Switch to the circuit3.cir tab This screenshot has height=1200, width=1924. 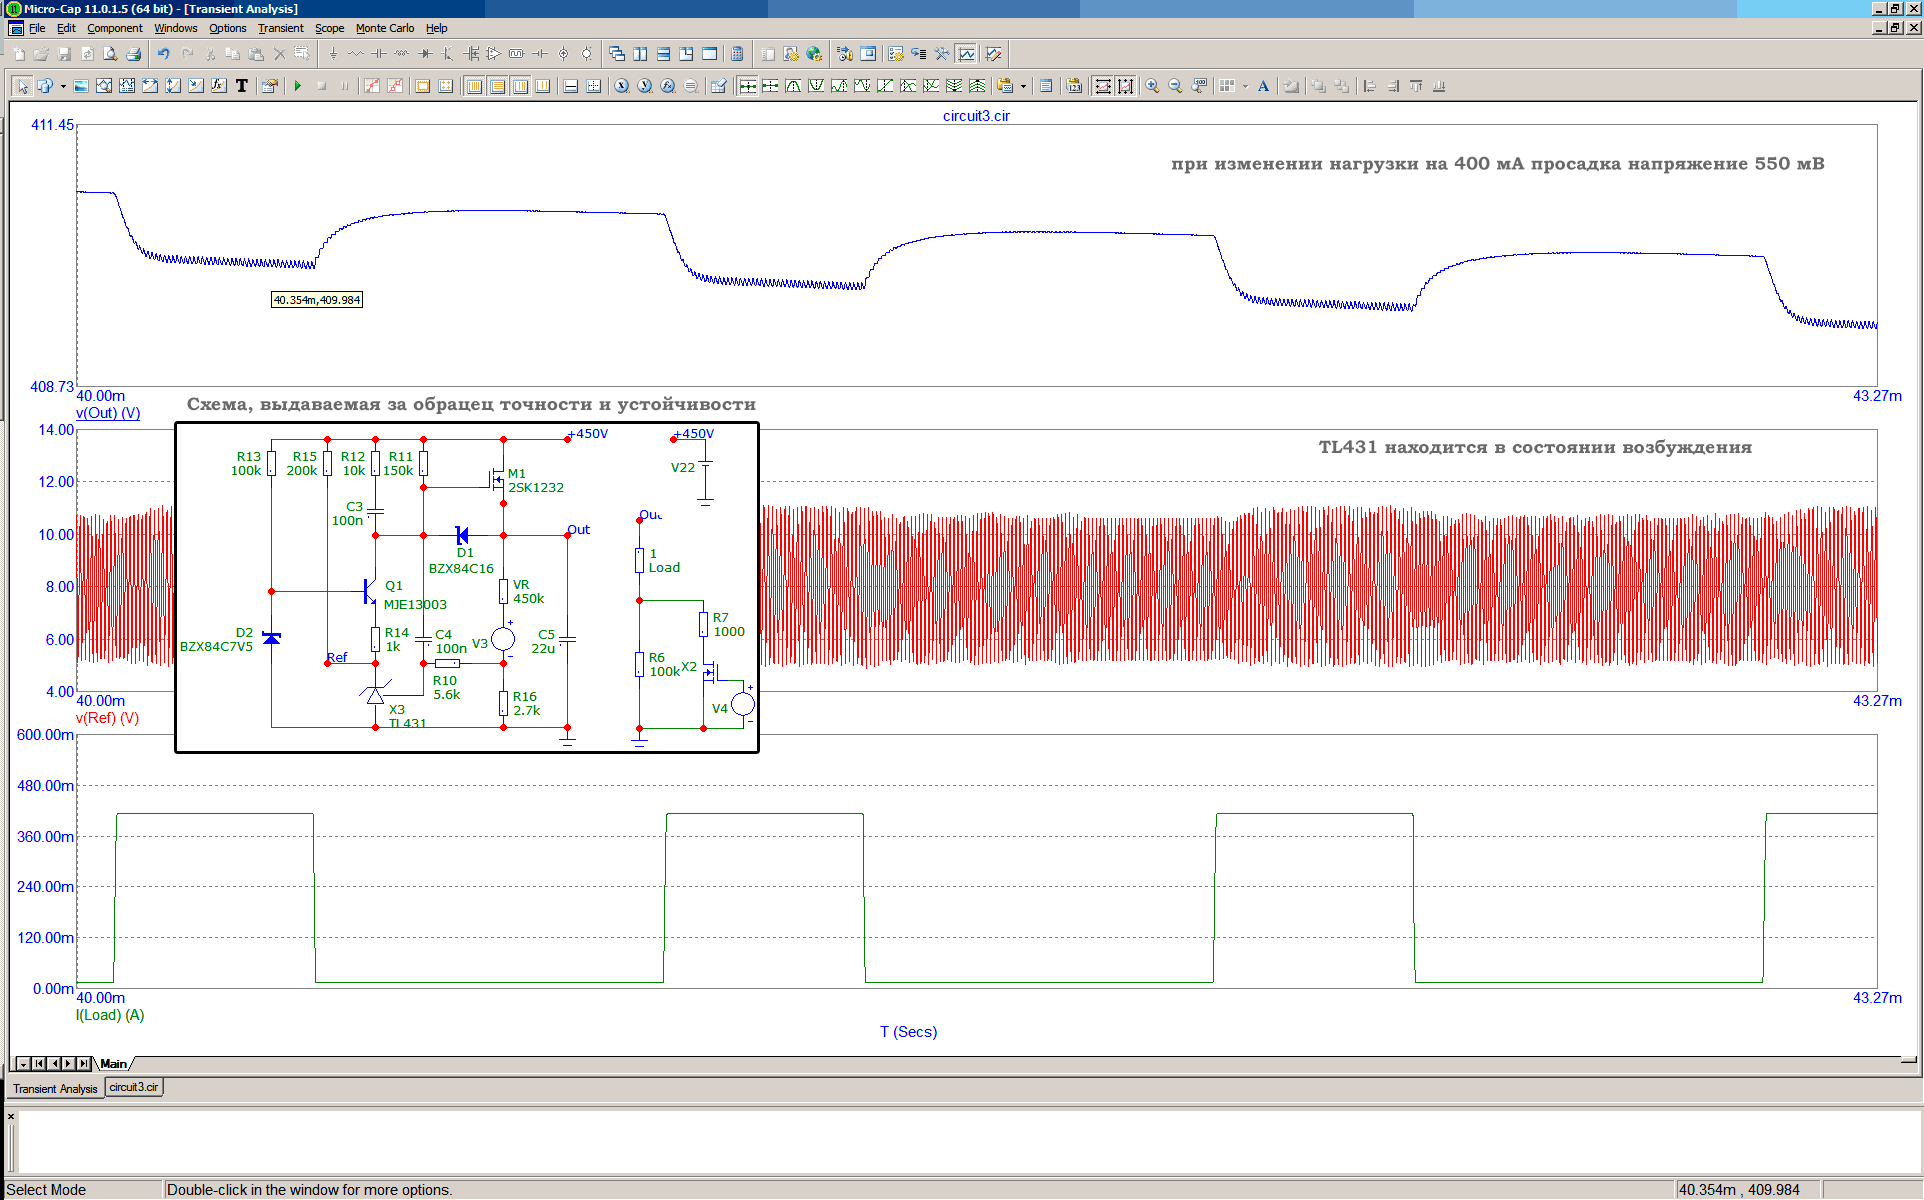134,1087
